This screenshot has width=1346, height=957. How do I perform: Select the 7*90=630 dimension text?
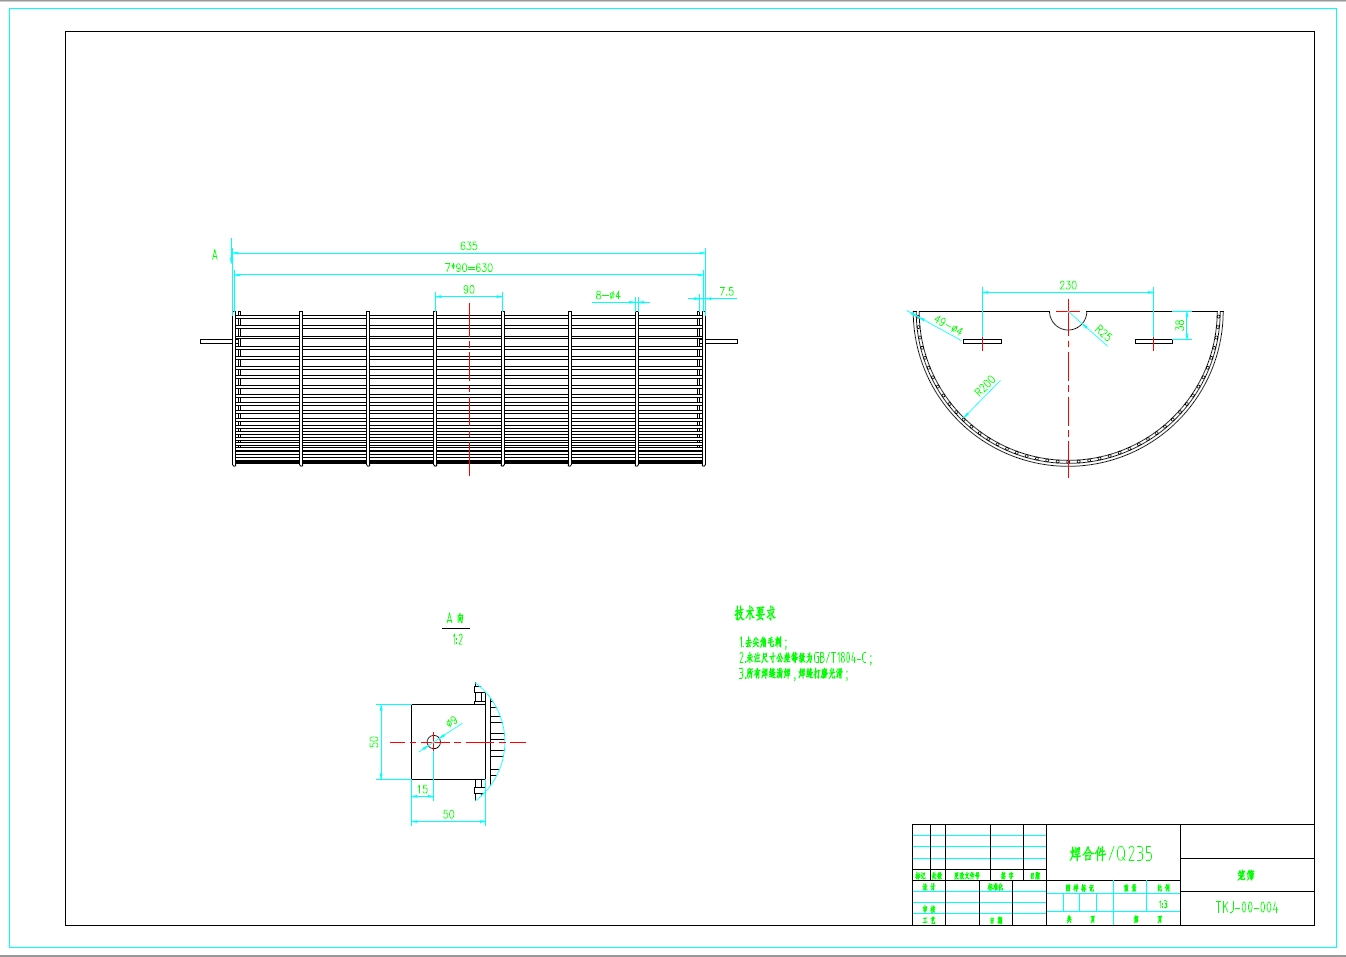click(x=468, y=268)
